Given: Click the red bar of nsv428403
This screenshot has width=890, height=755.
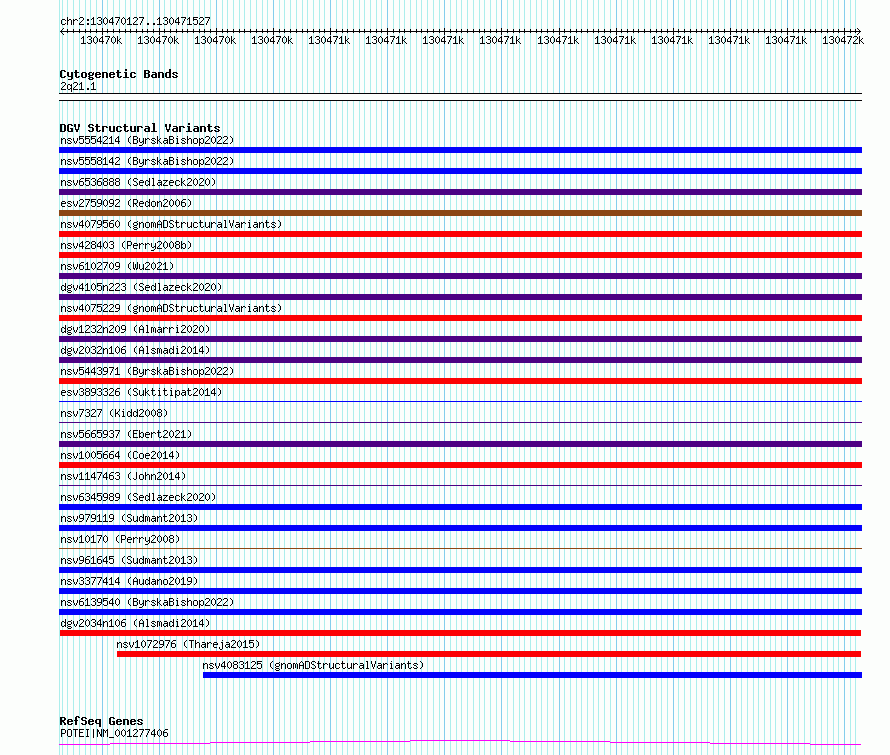Looking at the screenshot, I should [x=460, y=255].
